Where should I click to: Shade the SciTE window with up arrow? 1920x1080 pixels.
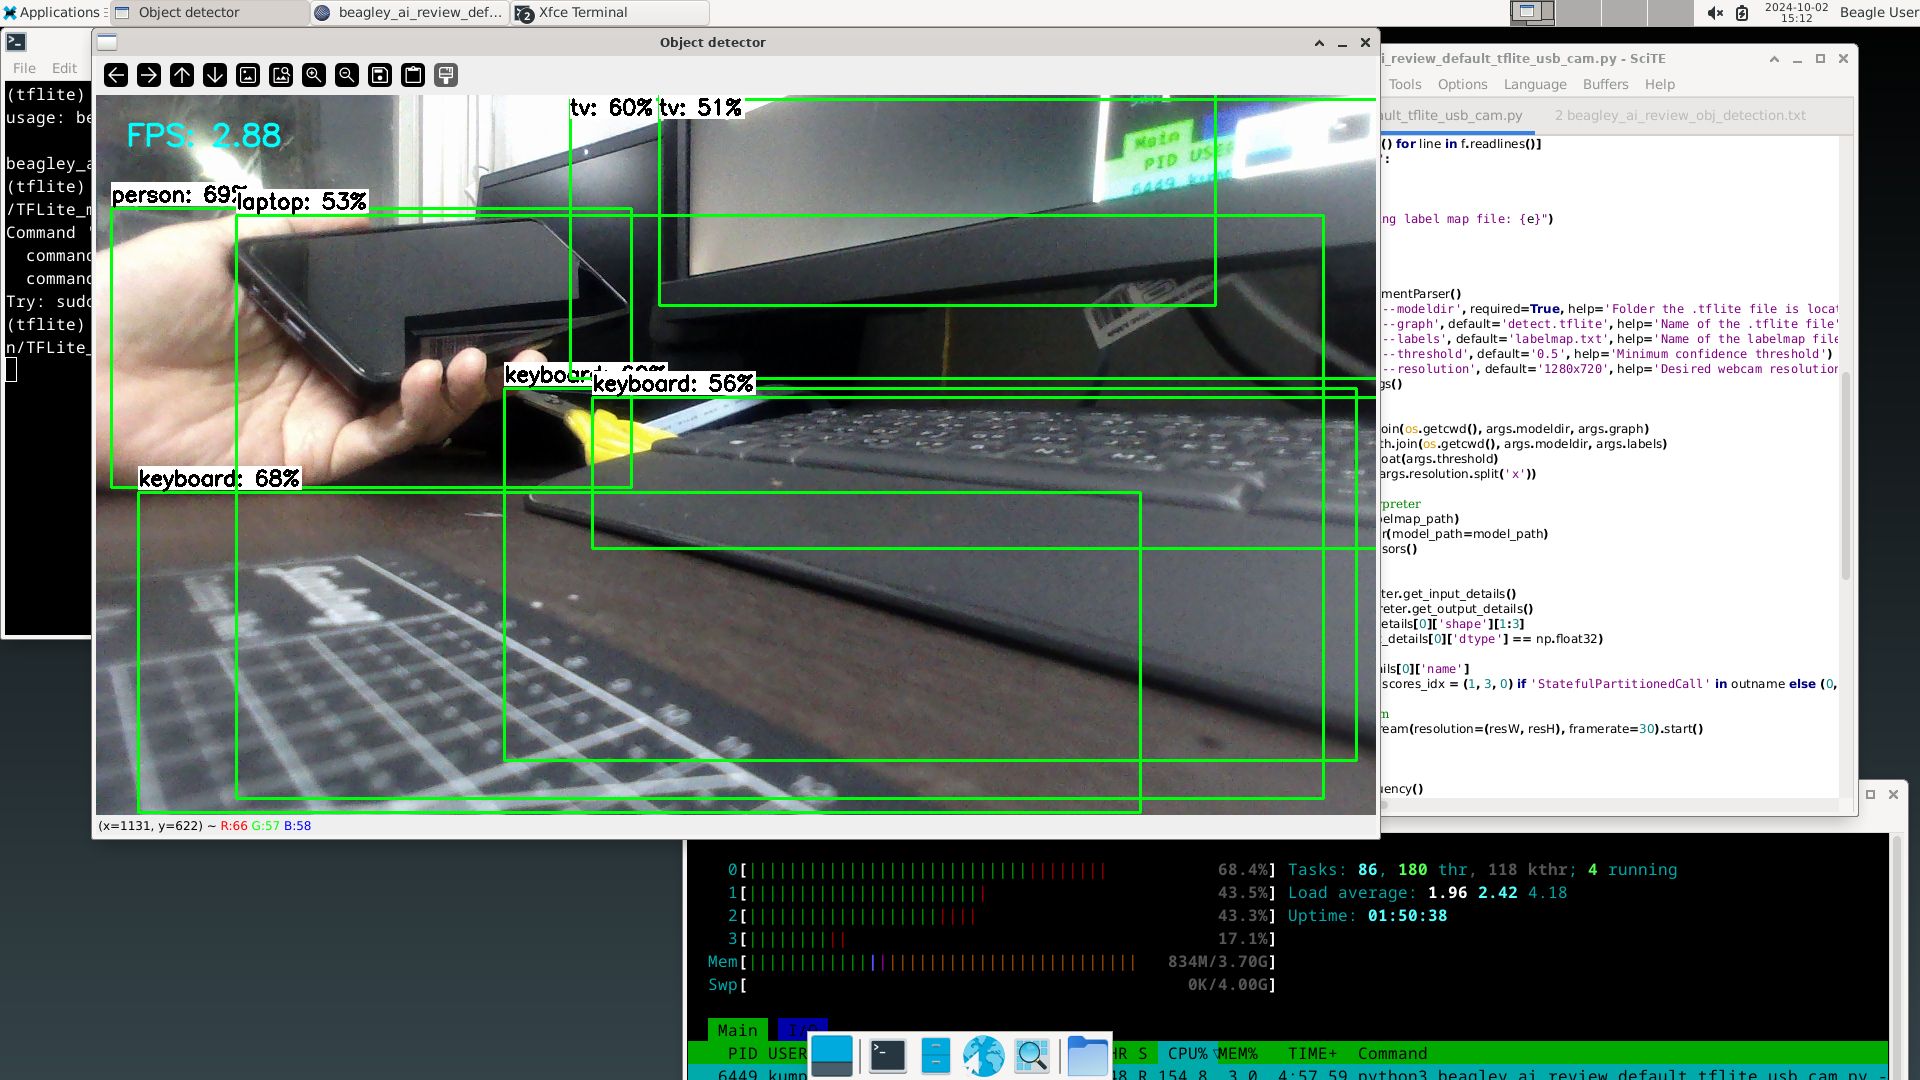click(x=1774, y=59)
